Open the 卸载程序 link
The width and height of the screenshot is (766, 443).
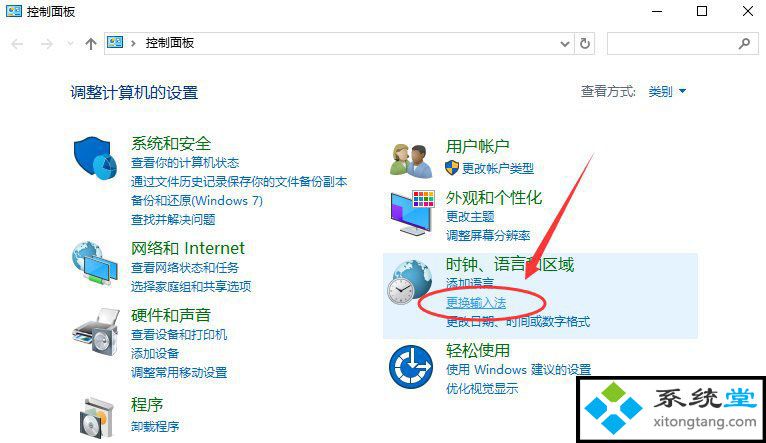155,426
